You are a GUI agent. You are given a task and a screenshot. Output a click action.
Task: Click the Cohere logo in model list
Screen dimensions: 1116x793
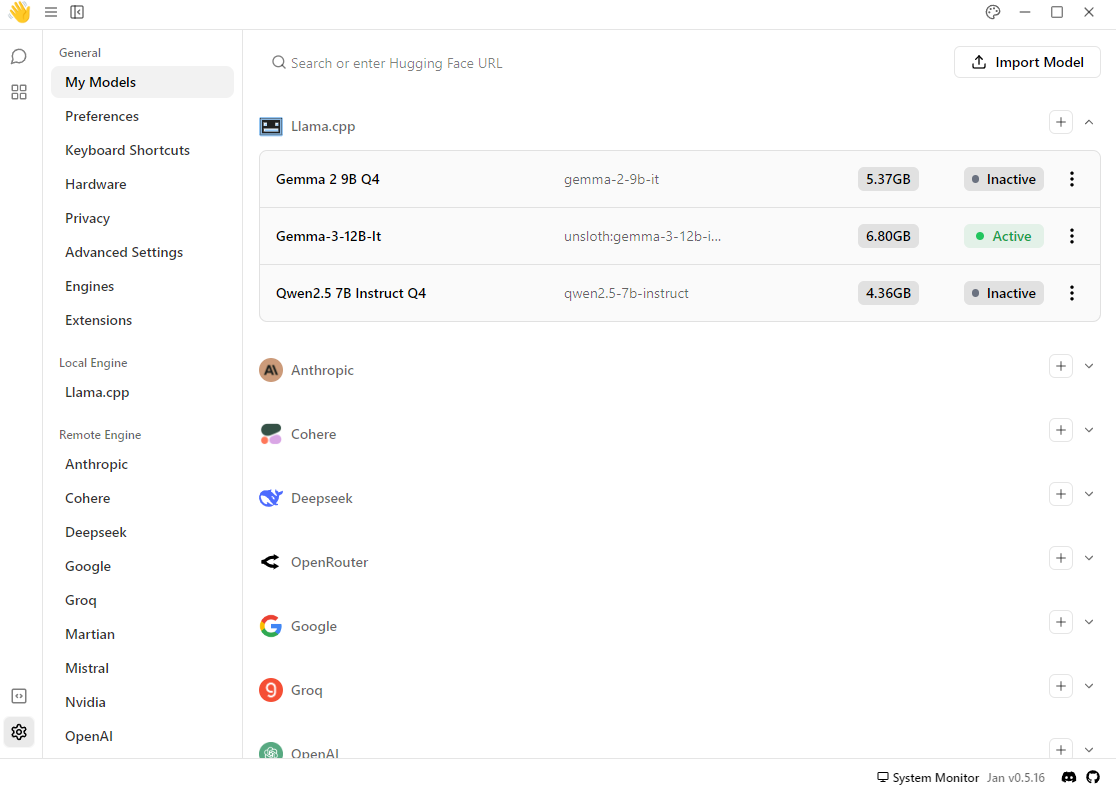(270, 434)
